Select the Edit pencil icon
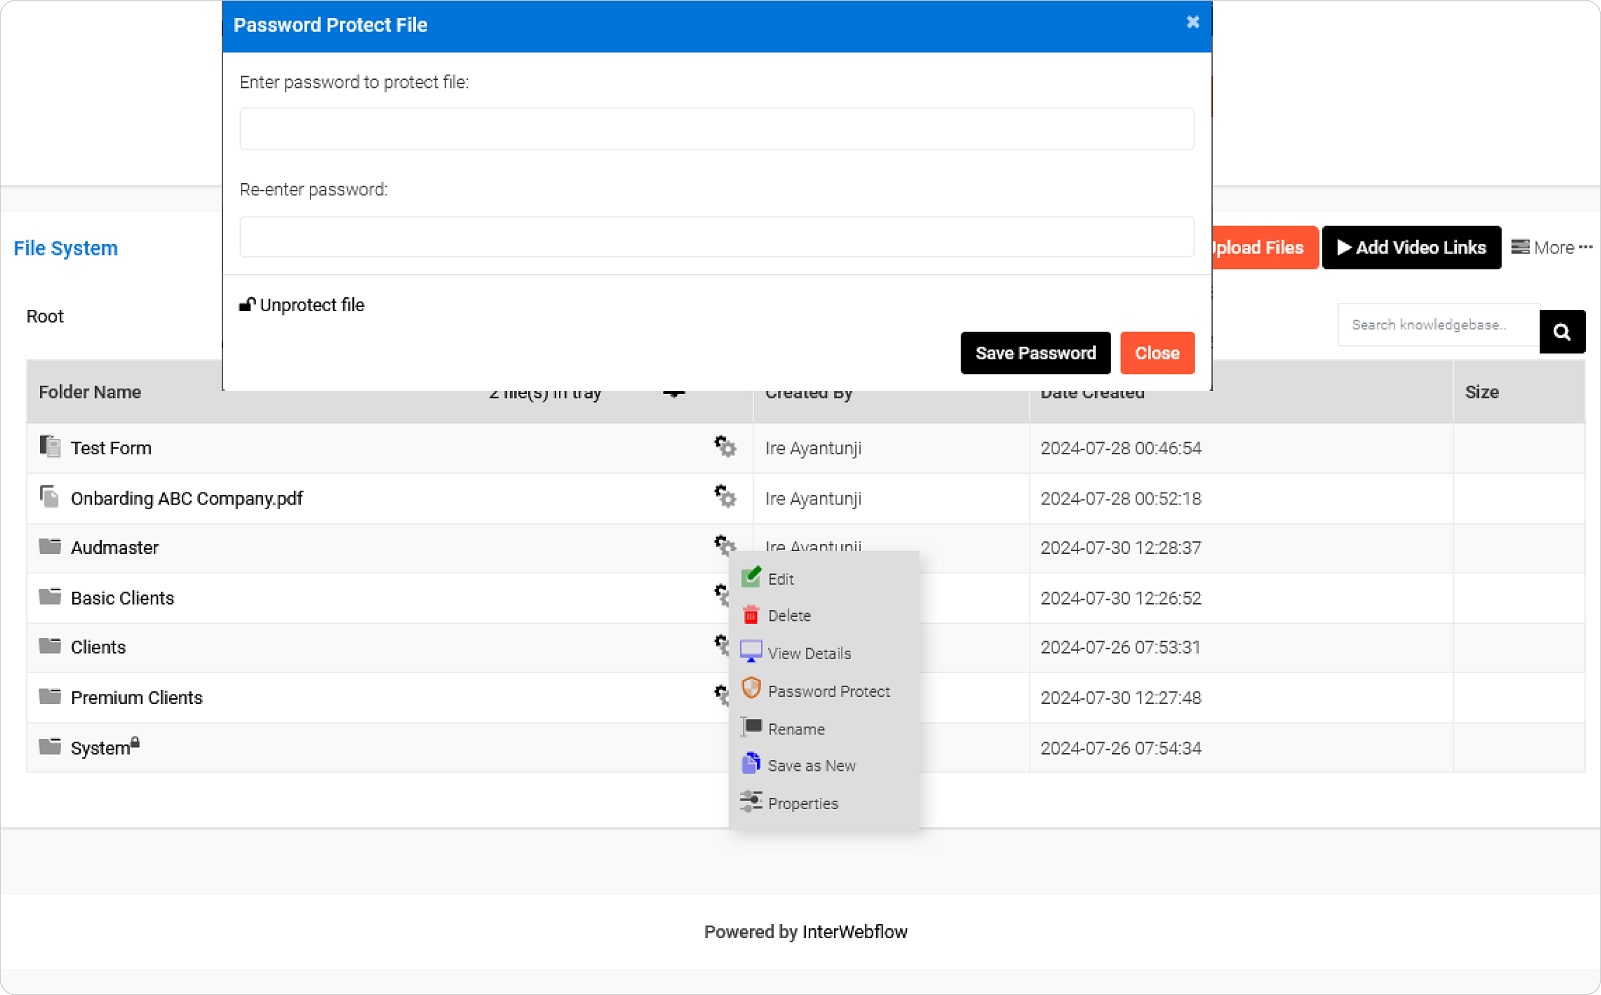 pos(751,577)
